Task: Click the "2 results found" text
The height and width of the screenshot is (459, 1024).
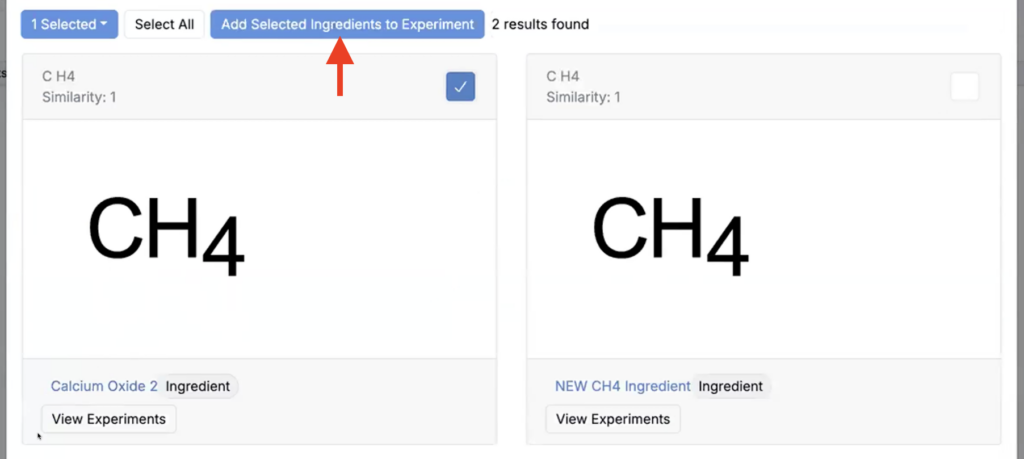Action: [x=540, y=24]
